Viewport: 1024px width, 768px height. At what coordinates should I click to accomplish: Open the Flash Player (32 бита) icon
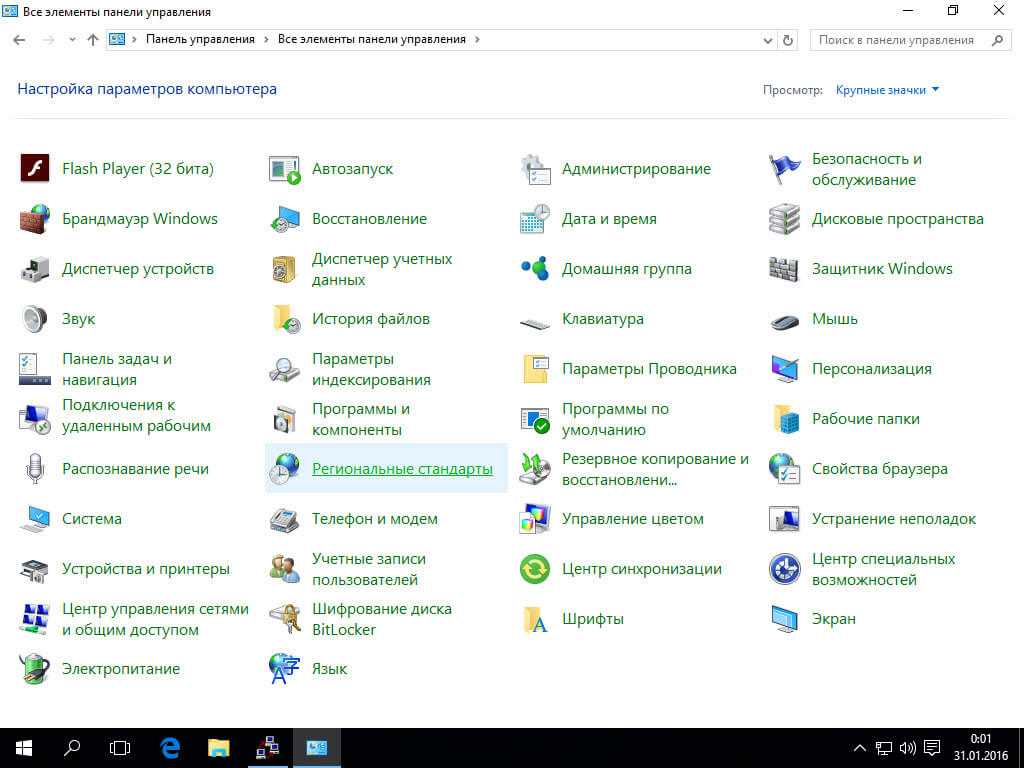coord(35,169)
